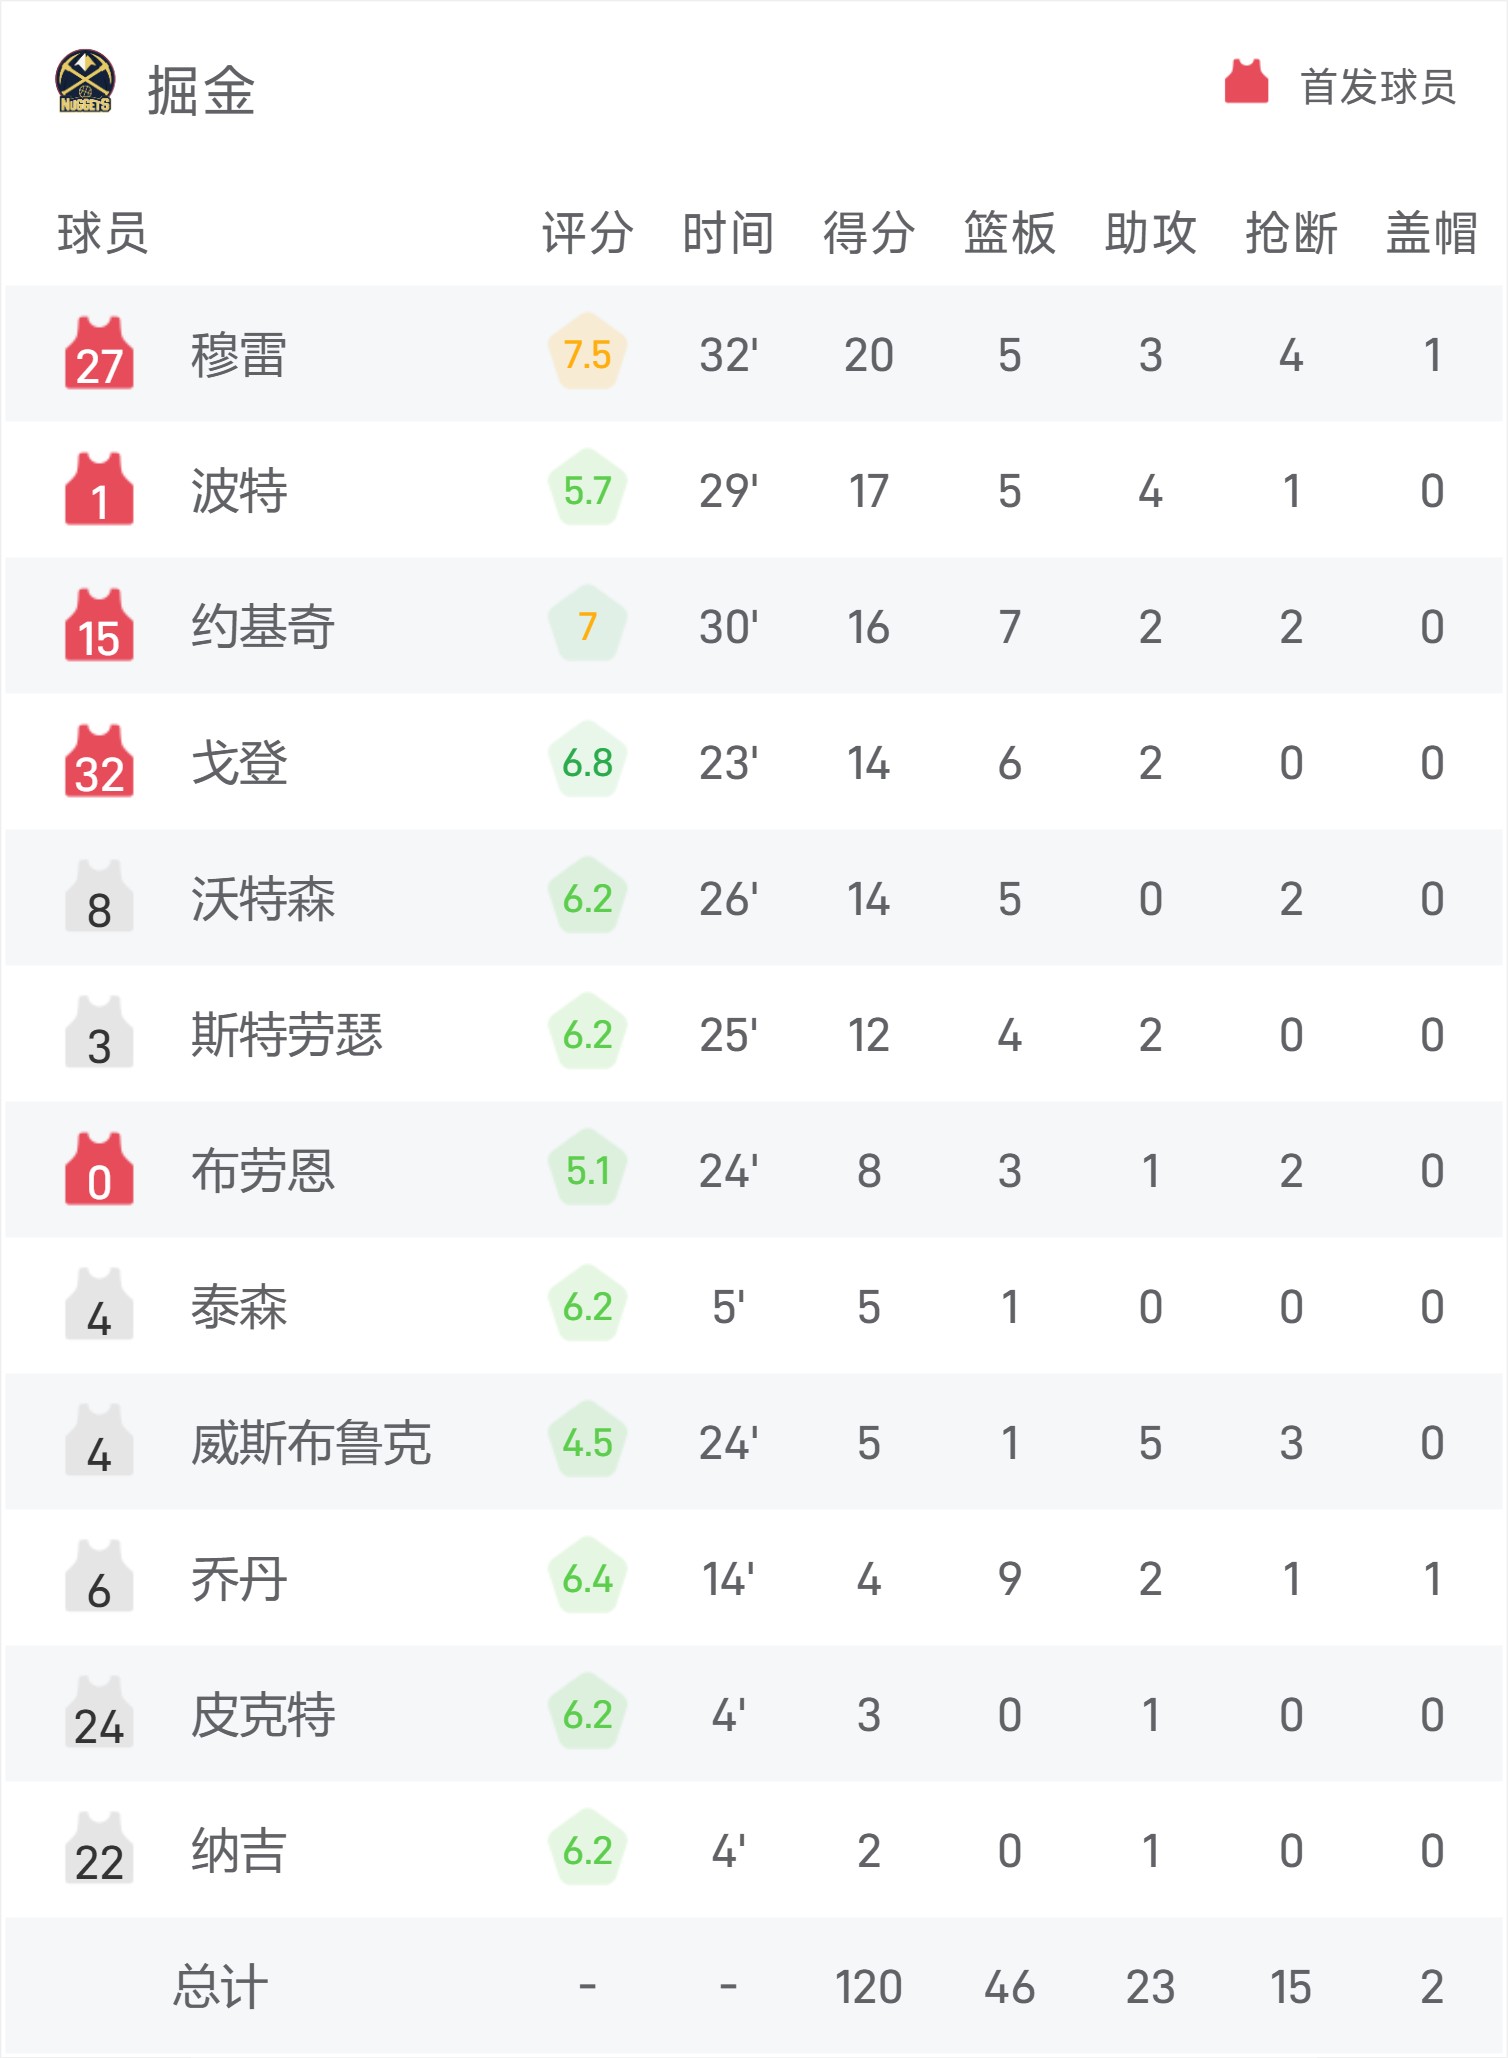This screenshot has width=1508, height=2058.
Task: Click the 盖帽 column header
Action: coord(1431,233)
